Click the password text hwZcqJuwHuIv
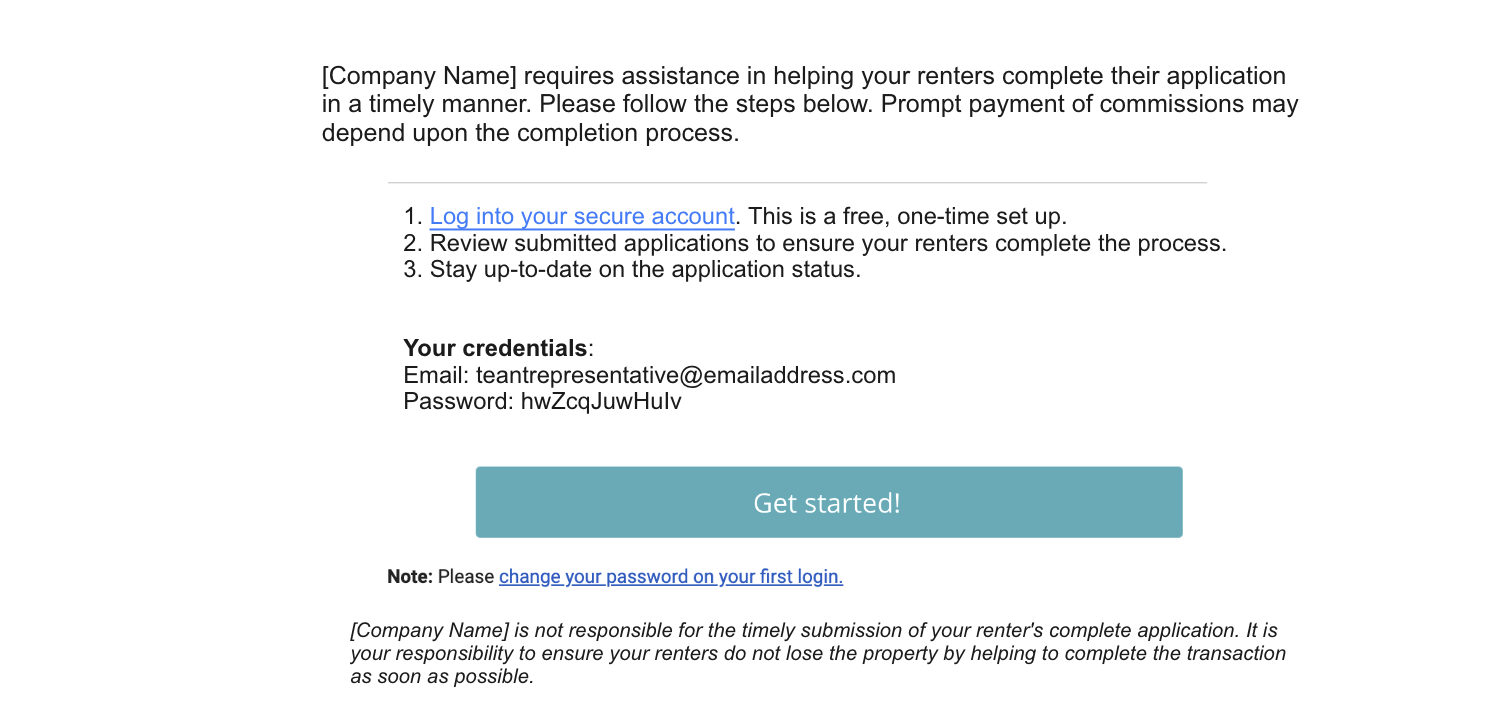The height and width of the screenshot is (720, 1500). (x=600, y=402)
